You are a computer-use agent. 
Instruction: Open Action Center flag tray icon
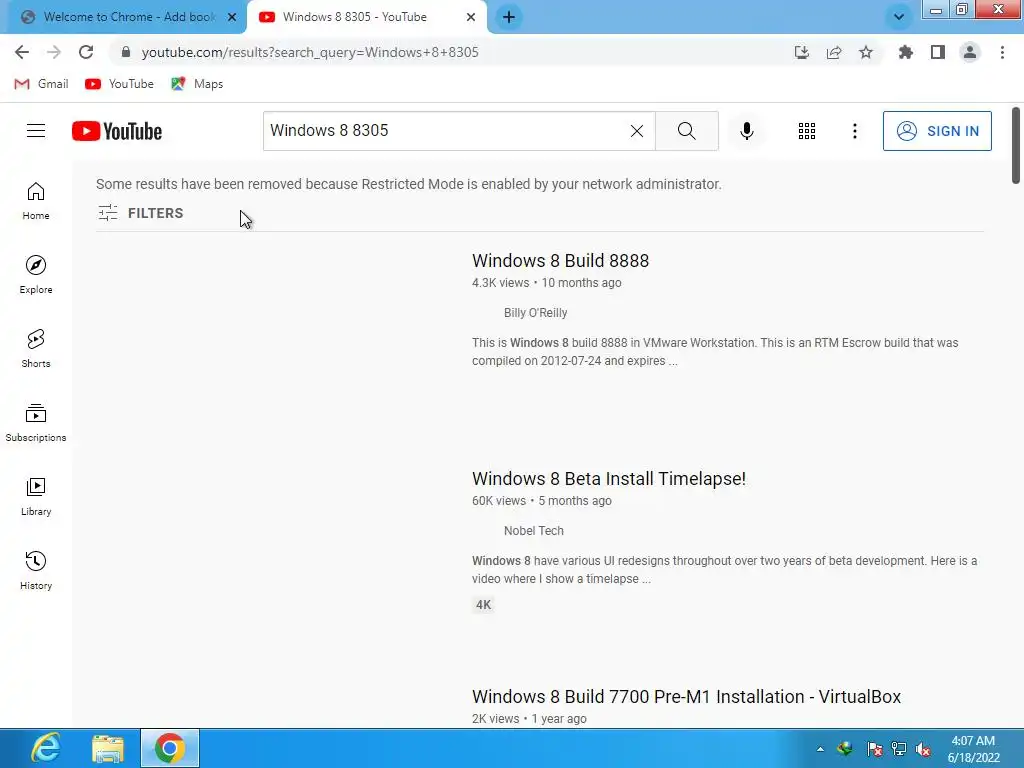point(874,749)
